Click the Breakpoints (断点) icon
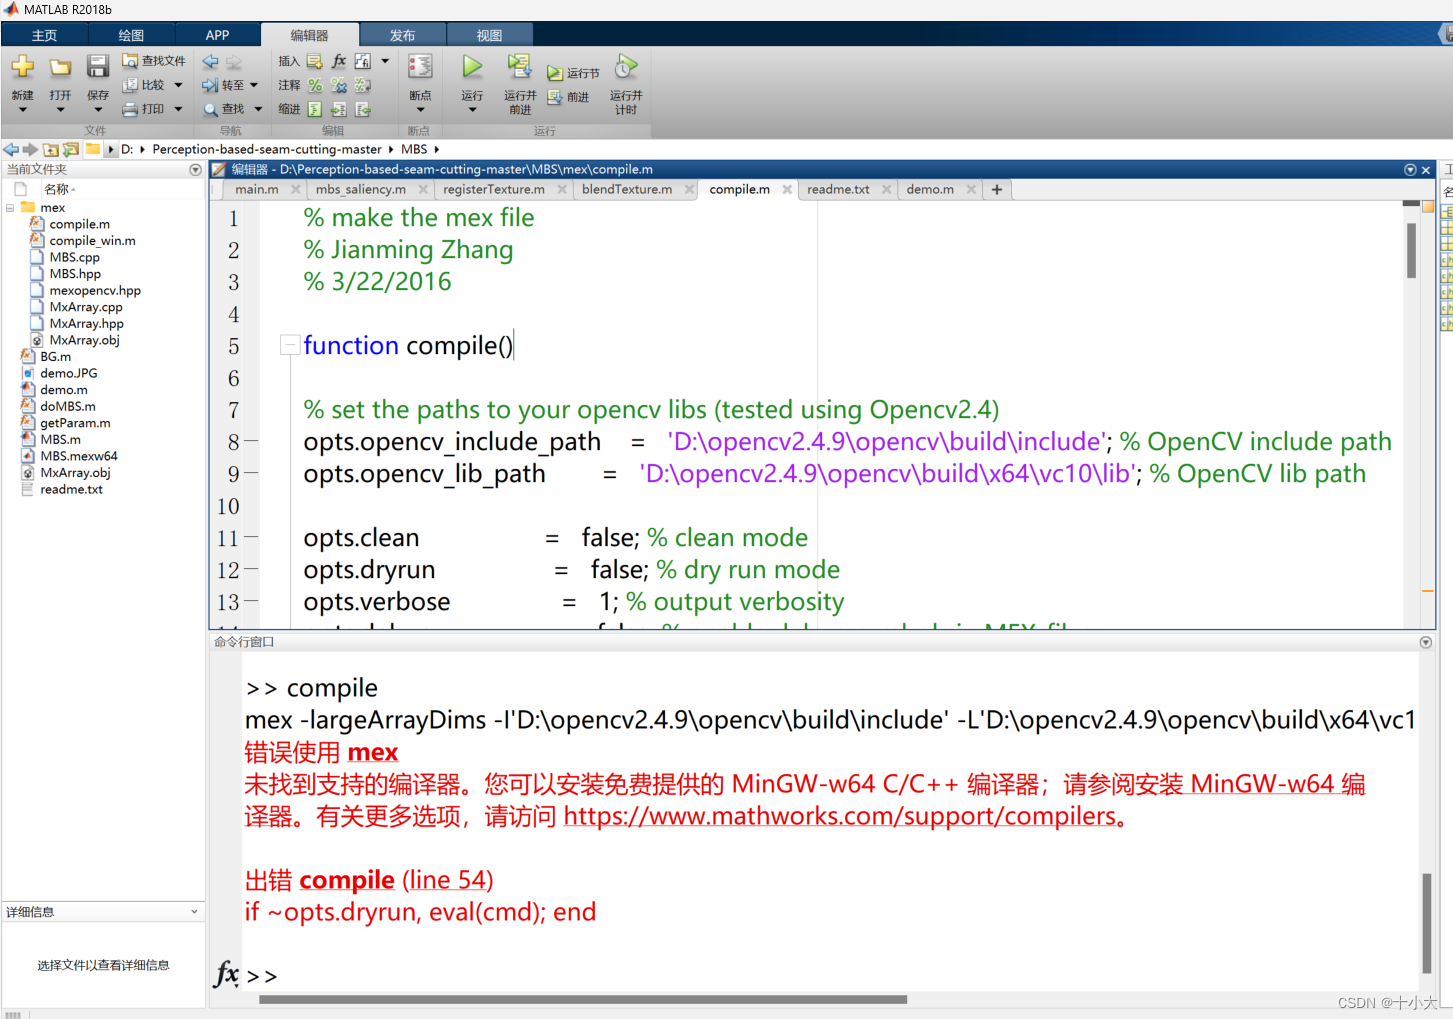Image resolution: width=1453 pixels, height=1019 pixels. 420,67
